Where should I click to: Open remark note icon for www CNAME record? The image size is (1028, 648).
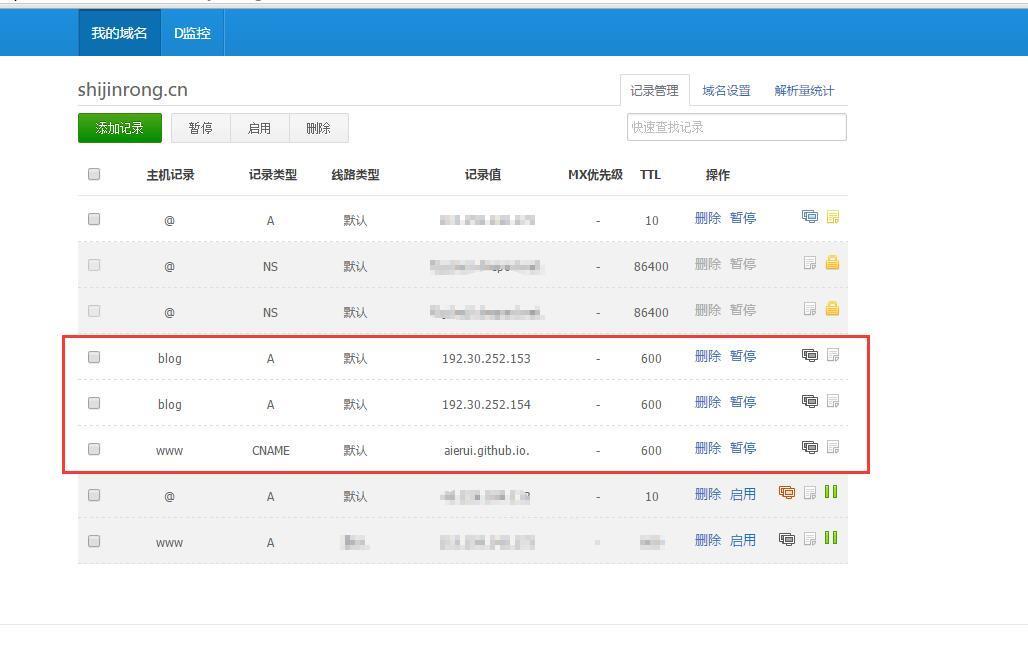point(833,447)
